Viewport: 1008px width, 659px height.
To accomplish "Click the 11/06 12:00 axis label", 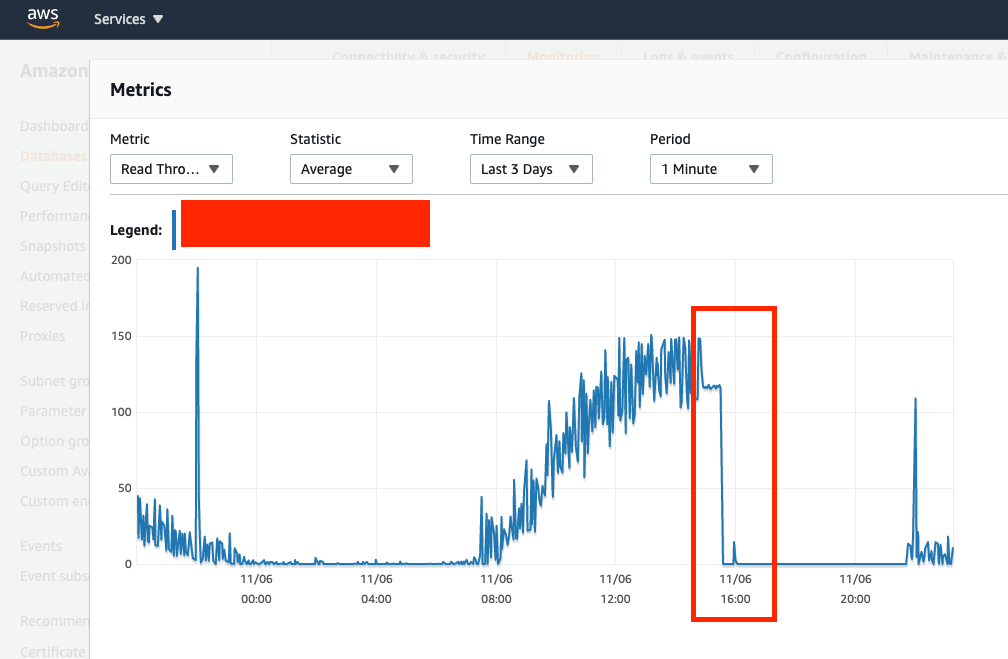I will [x=615, y=589].
